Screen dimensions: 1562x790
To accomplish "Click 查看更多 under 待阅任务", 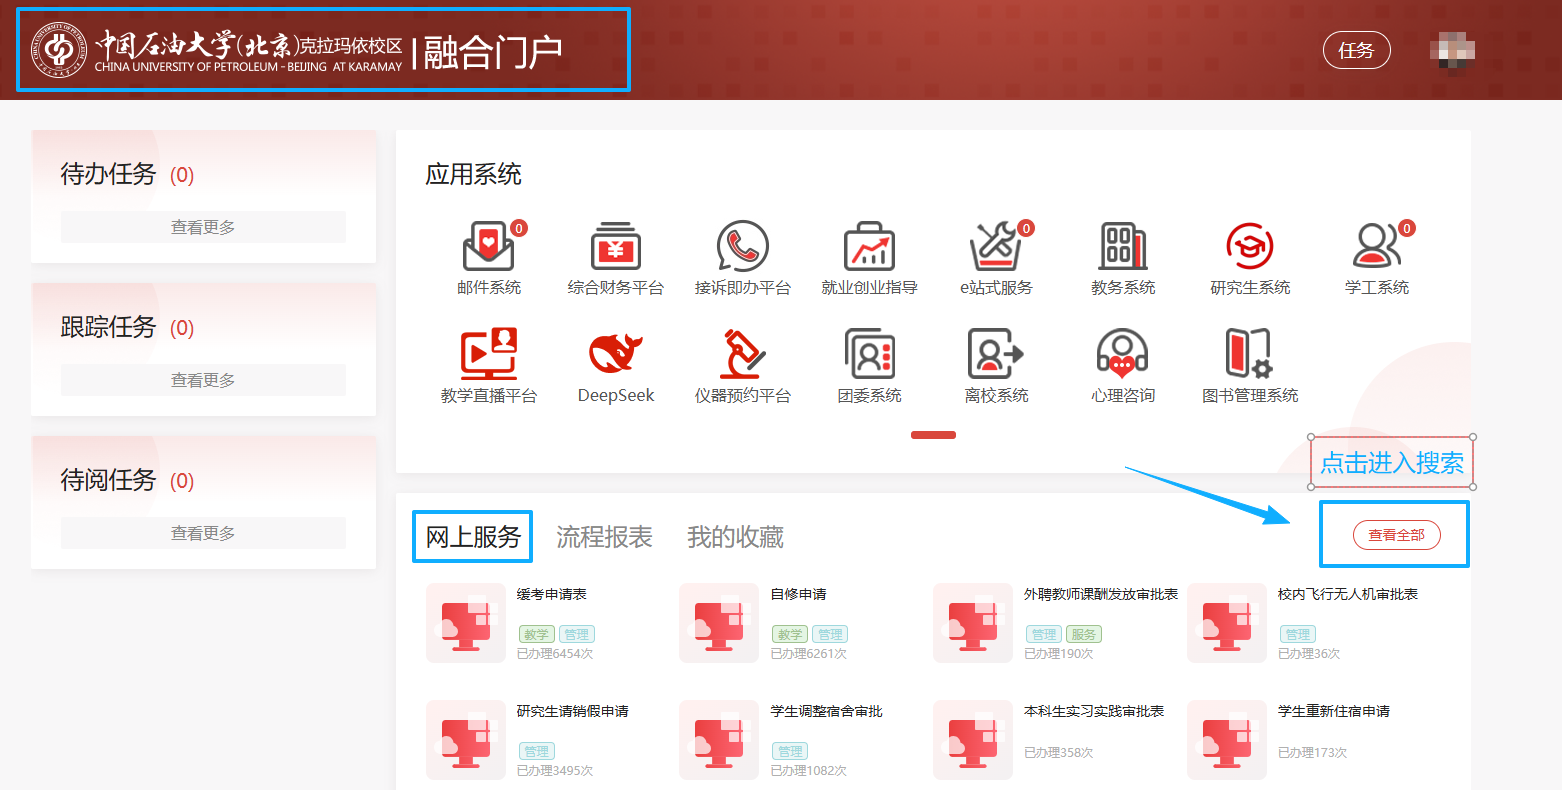I will [203, 533].
